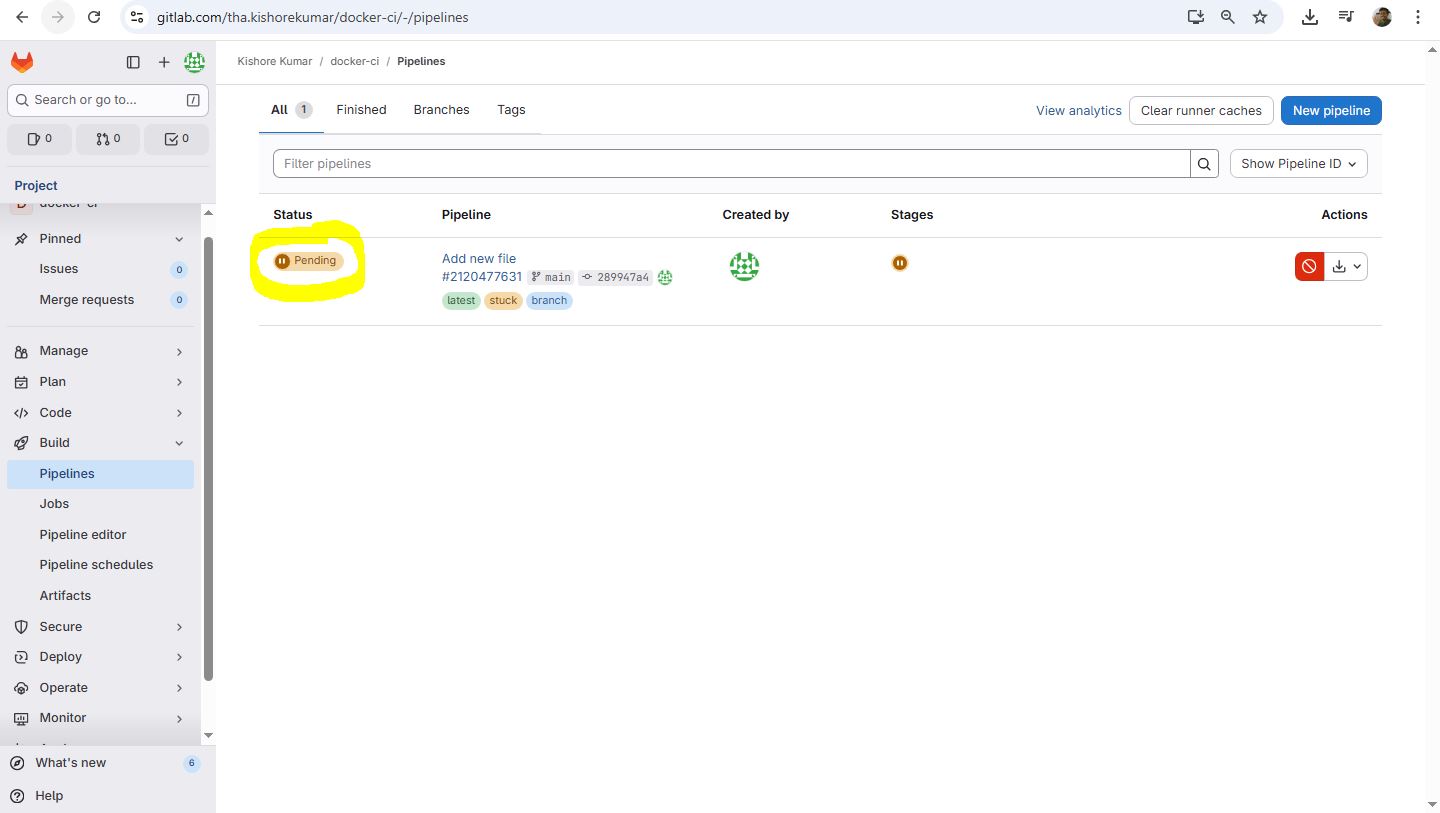Switch to the Branches tab

point(441,110)
